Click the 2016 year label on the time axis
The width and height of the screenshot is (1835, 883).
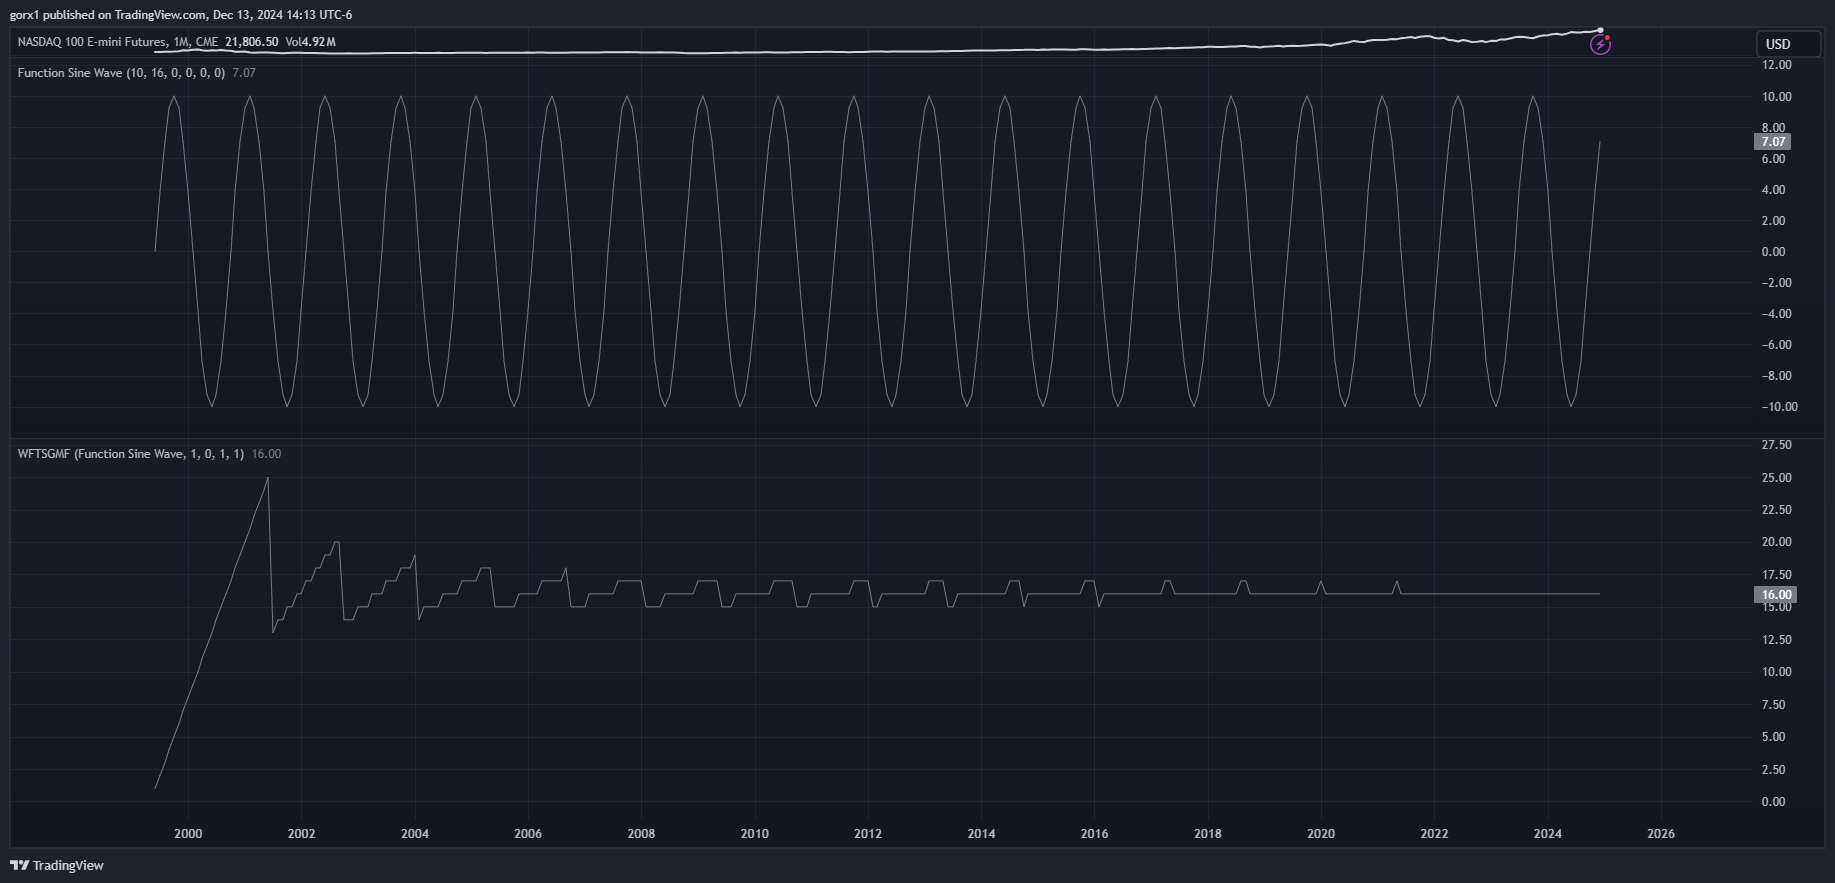[x=1094, y=834]
